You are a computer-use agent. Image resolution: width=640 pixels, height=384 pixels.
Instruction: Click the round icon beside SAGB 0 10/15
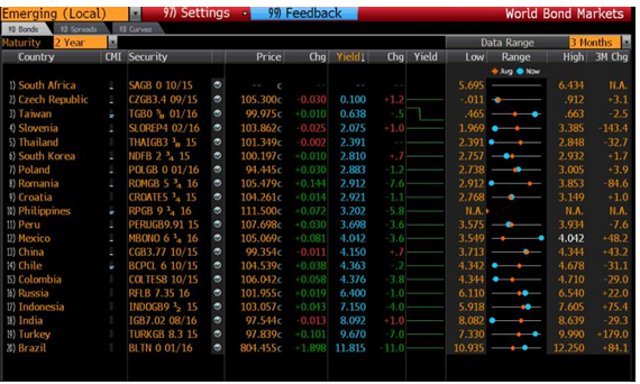coord(217,85)
